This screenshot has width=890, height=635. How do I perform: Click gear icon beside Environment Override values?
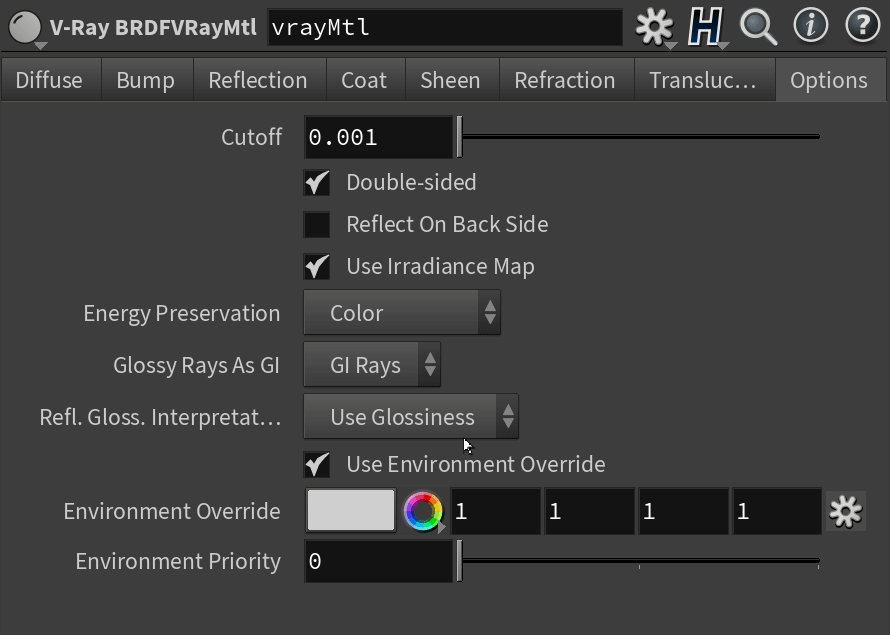click(845, 511)
